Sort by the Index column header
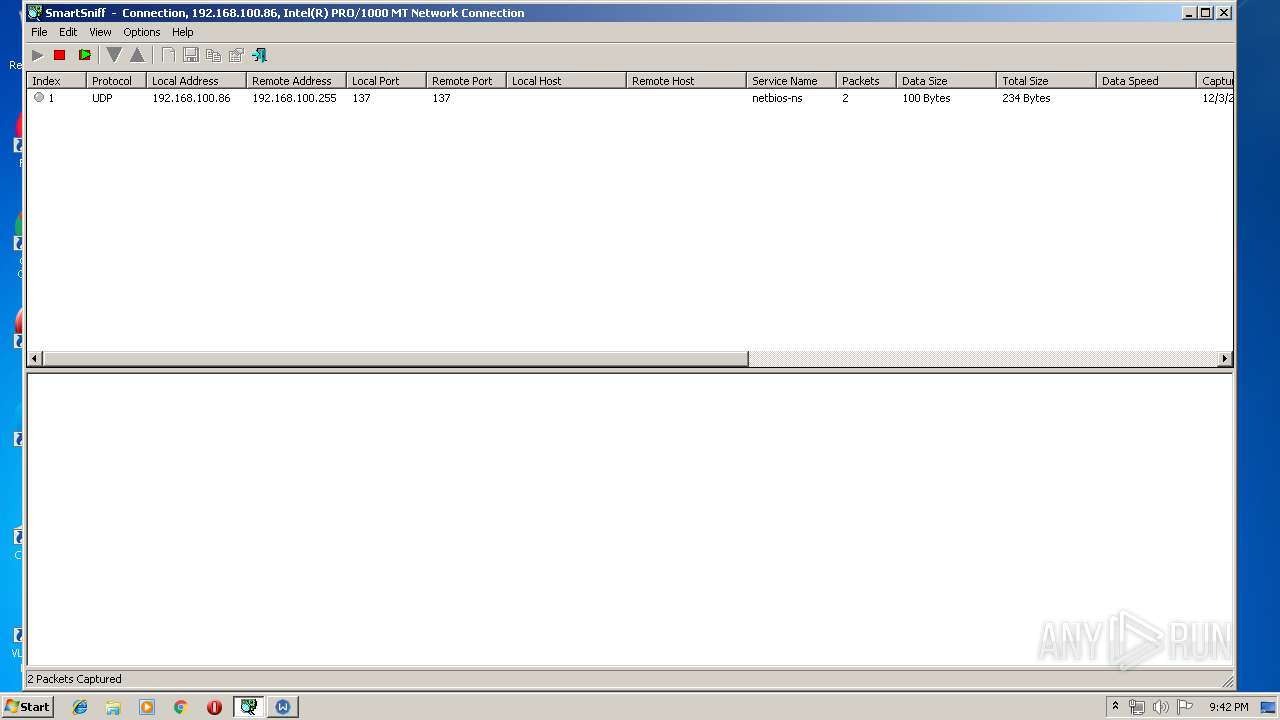1280x720 pixels. [x=56, y=81]
